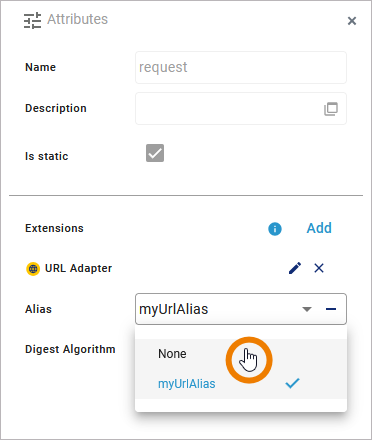Click the Extensions info icon
This screenshot has height=440, width=372.
coord(275,229)
